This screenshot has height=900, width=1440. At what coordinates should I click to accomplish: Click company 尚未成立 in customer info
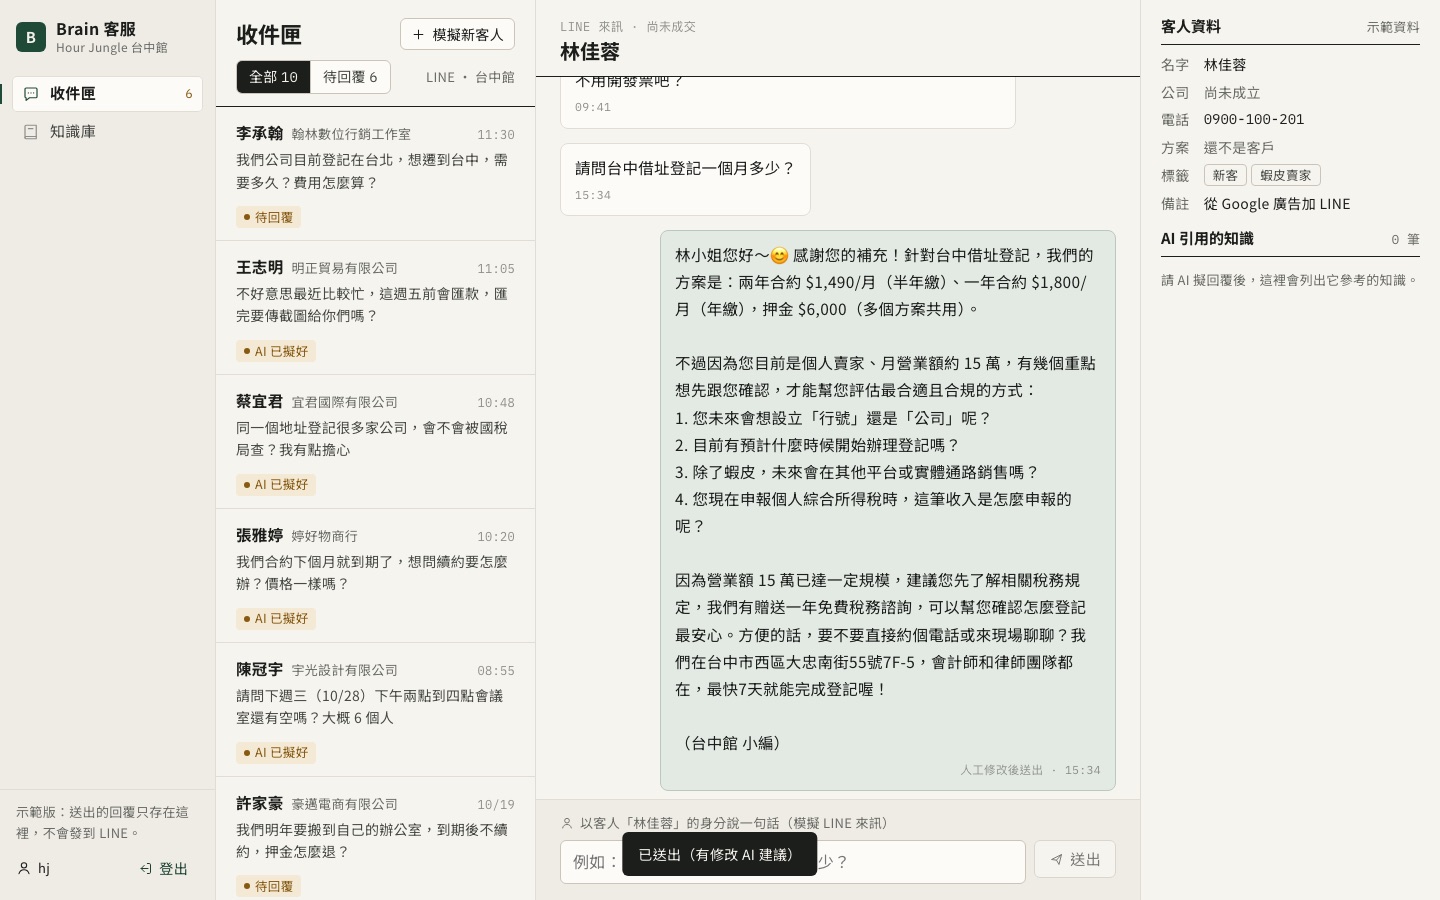click(x=1232, y=93)
